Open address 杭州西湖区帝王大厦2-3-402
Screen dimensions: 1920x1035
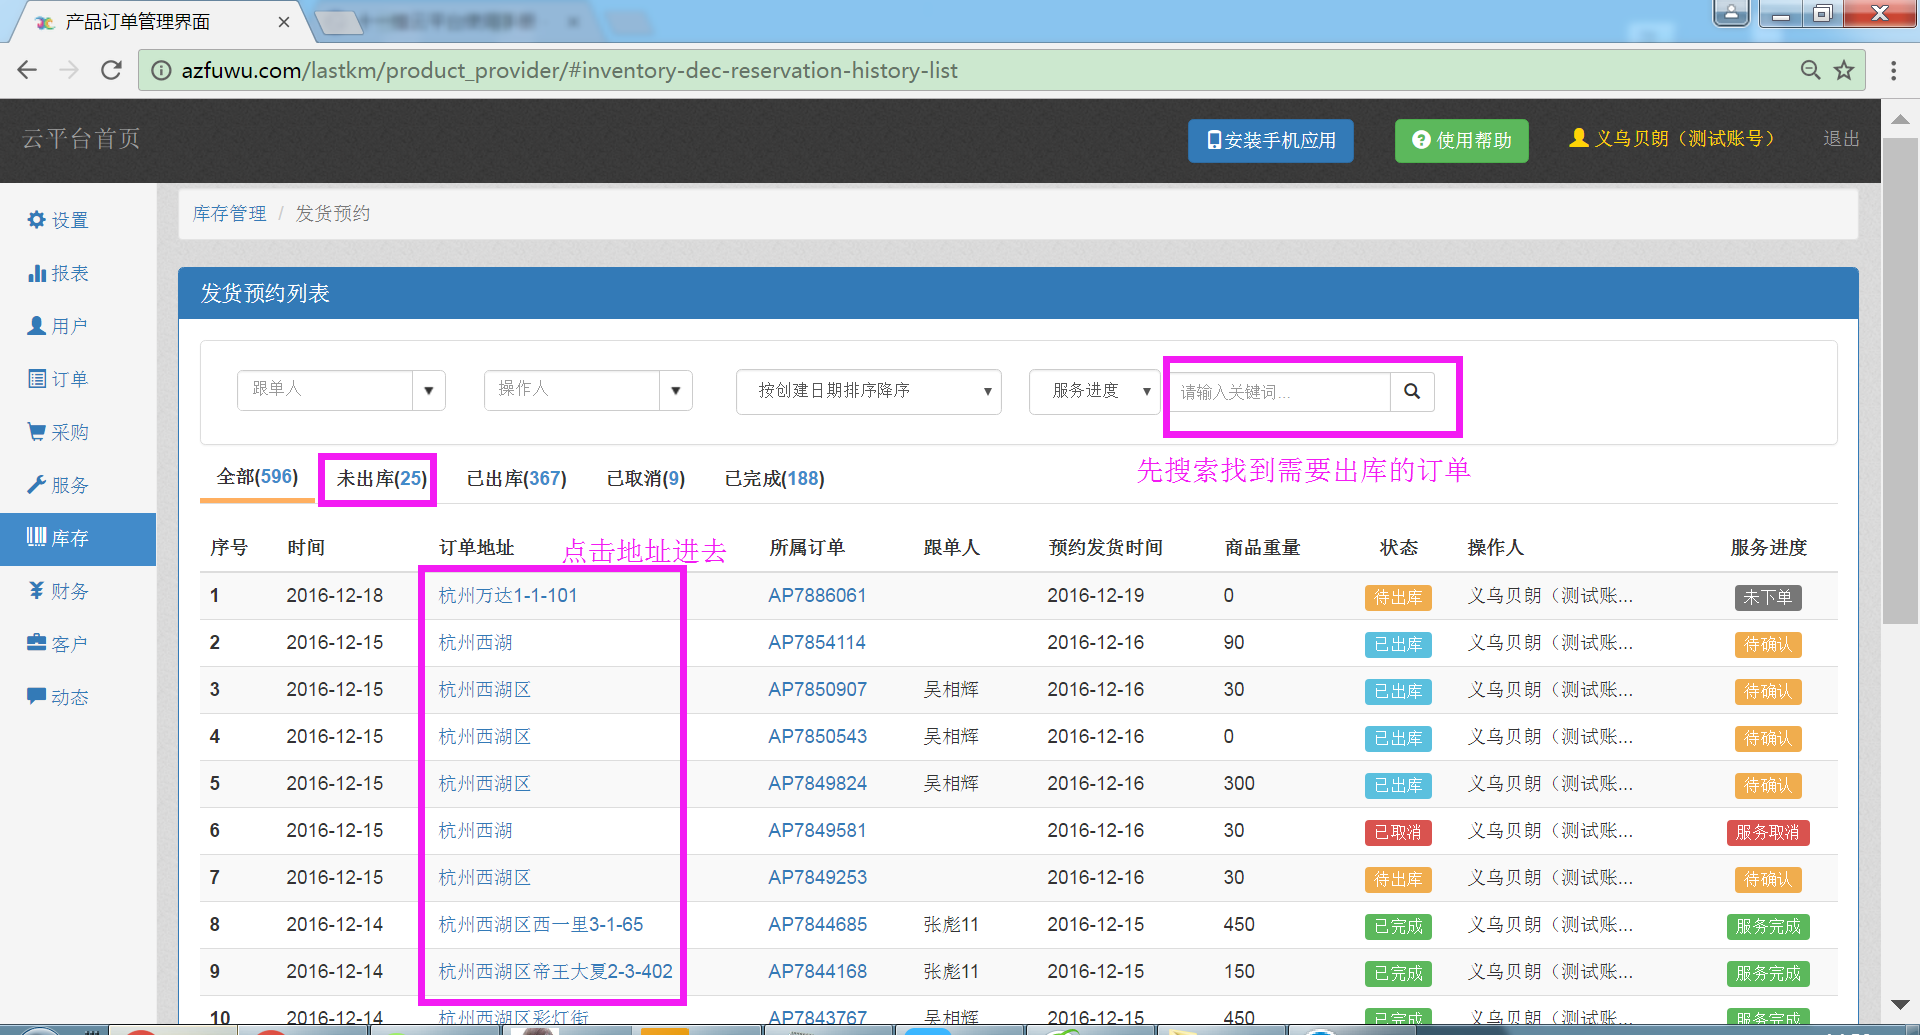pos(555,971)
